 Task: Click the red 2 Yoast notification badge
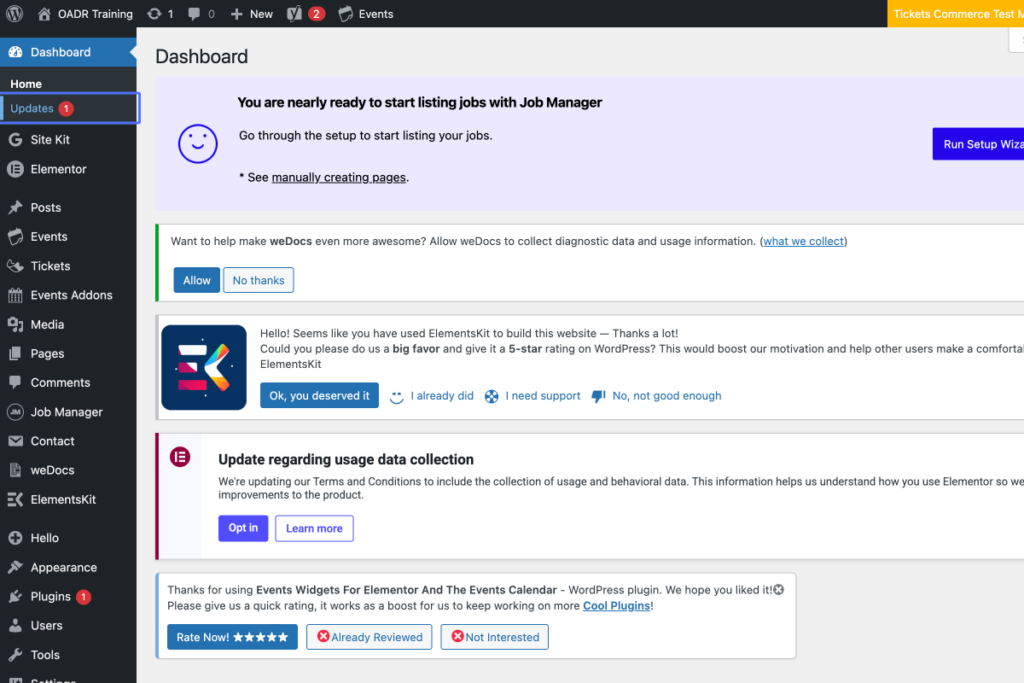(x=317, y=14)
